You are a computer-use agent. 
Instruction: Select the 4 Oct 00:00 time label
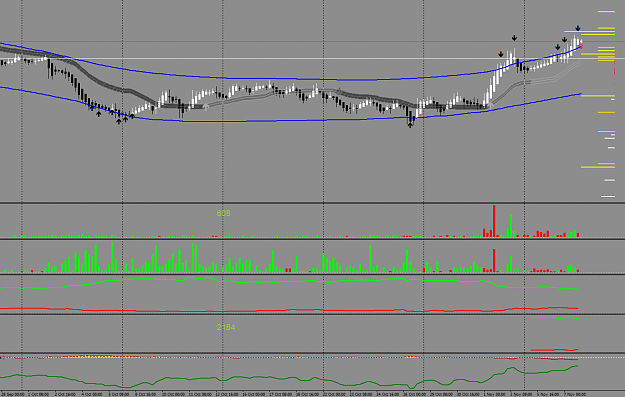pos(92,394)
